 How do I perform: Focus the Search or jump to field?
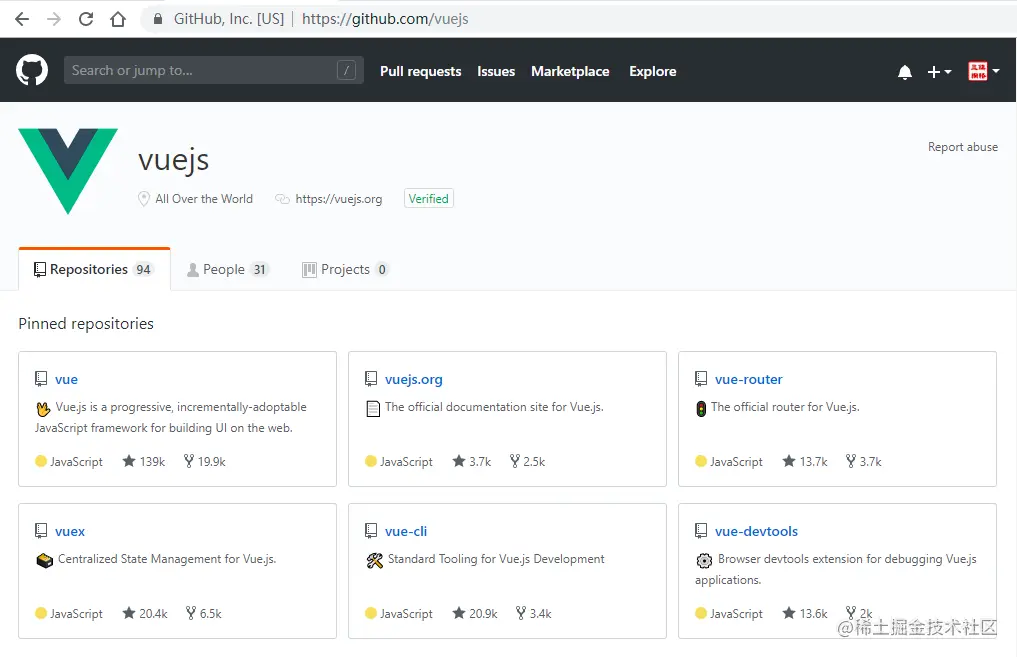(213, 70)
